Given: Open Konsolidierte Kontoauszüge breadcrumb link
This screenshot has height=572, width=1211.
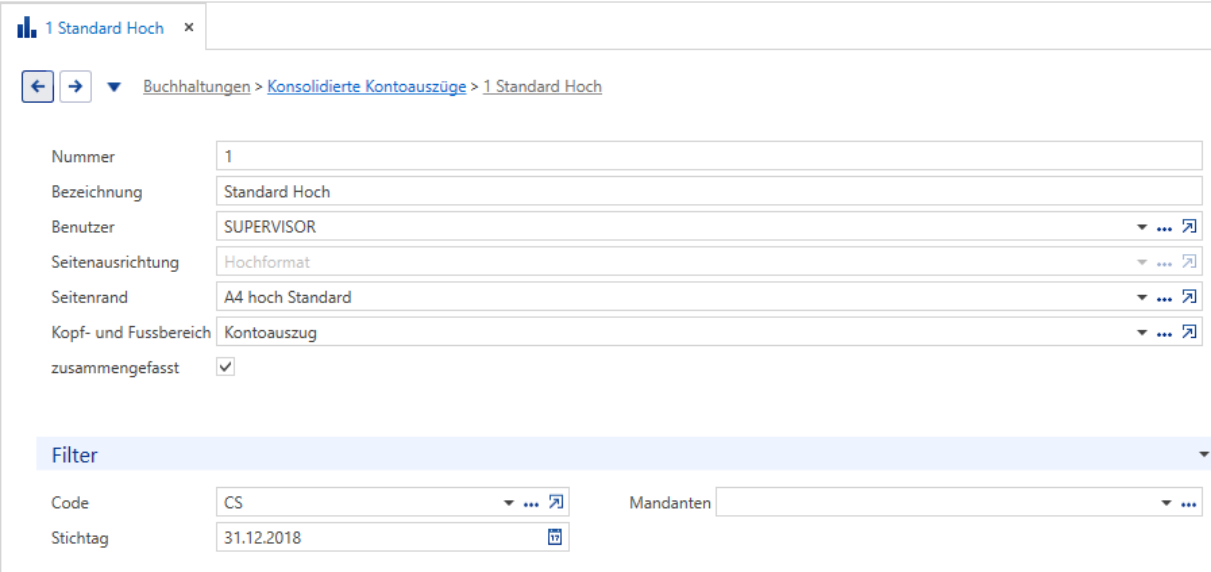Looking at the screenshot, I should coord(367,87).
